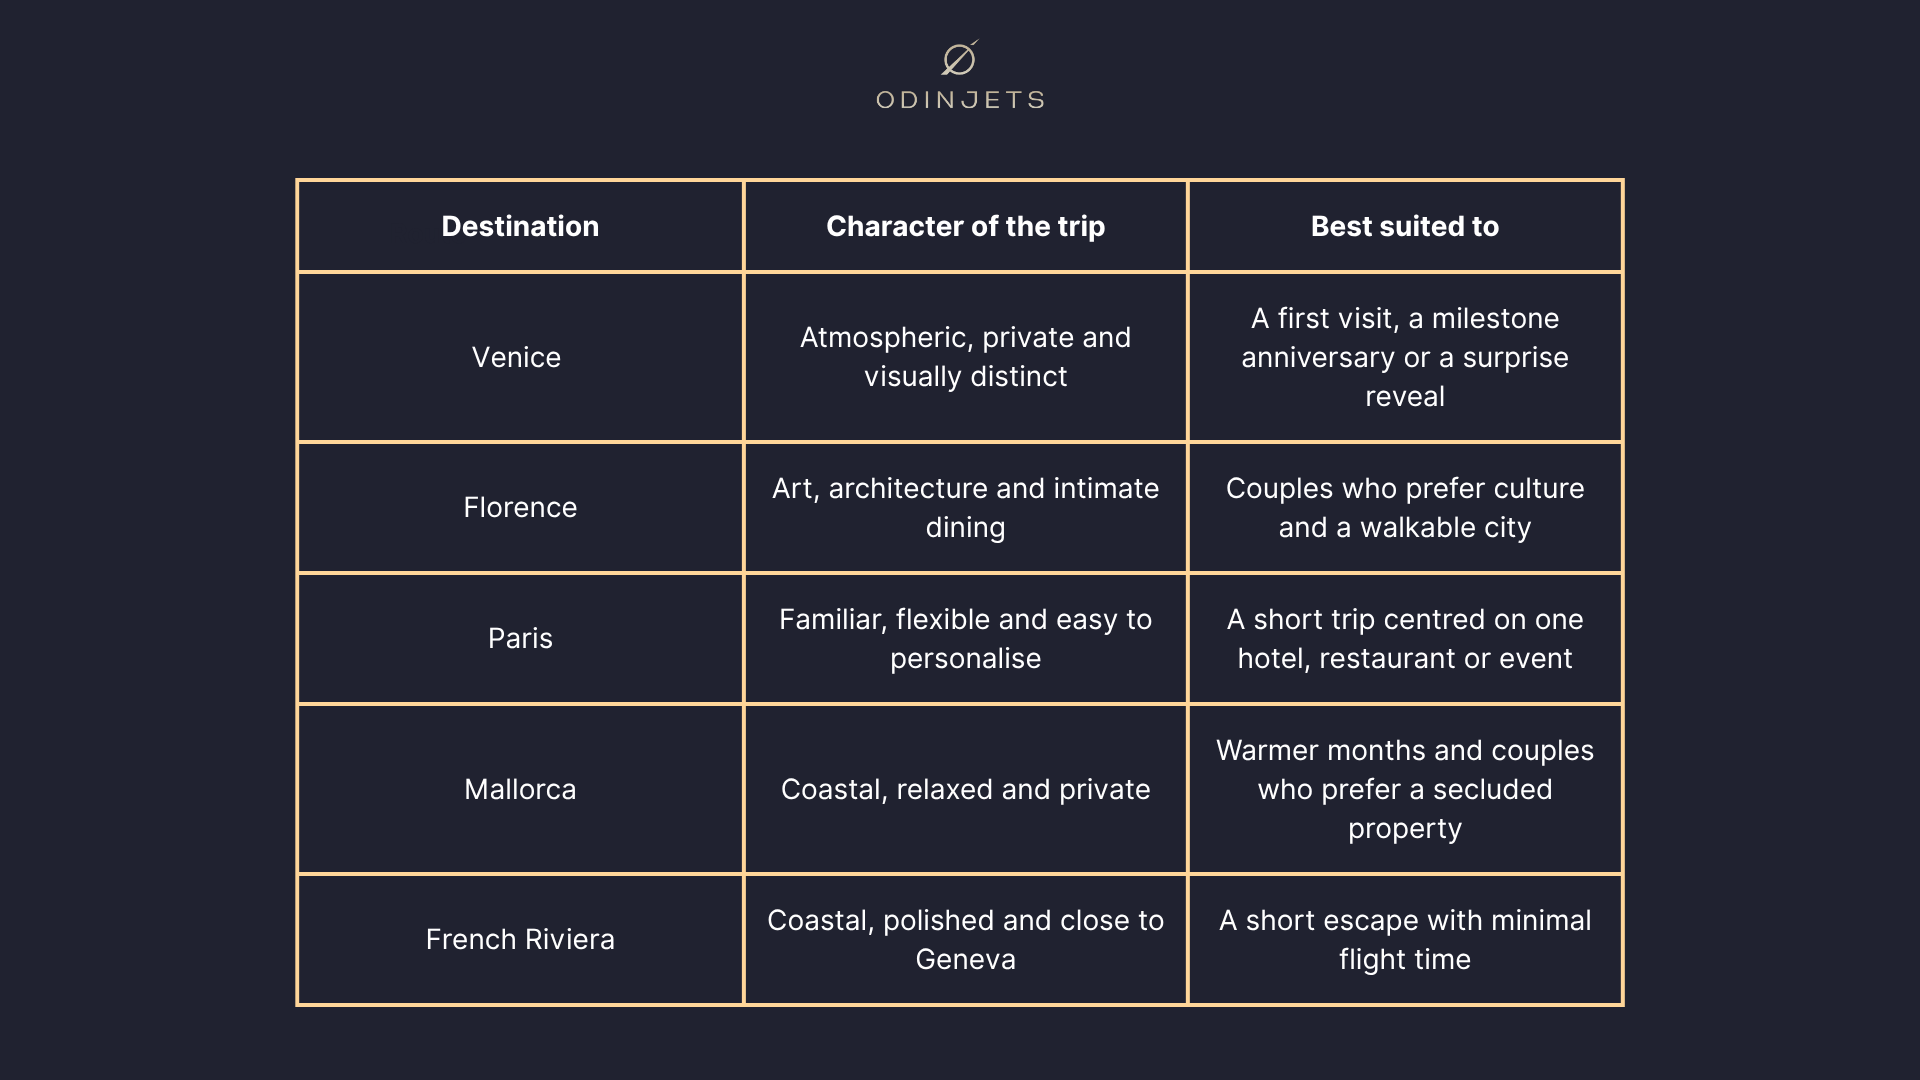This screenshot has height=1080, width=1920.
Task: Click the Florence destination cell
Action: (x=520, y=507)
